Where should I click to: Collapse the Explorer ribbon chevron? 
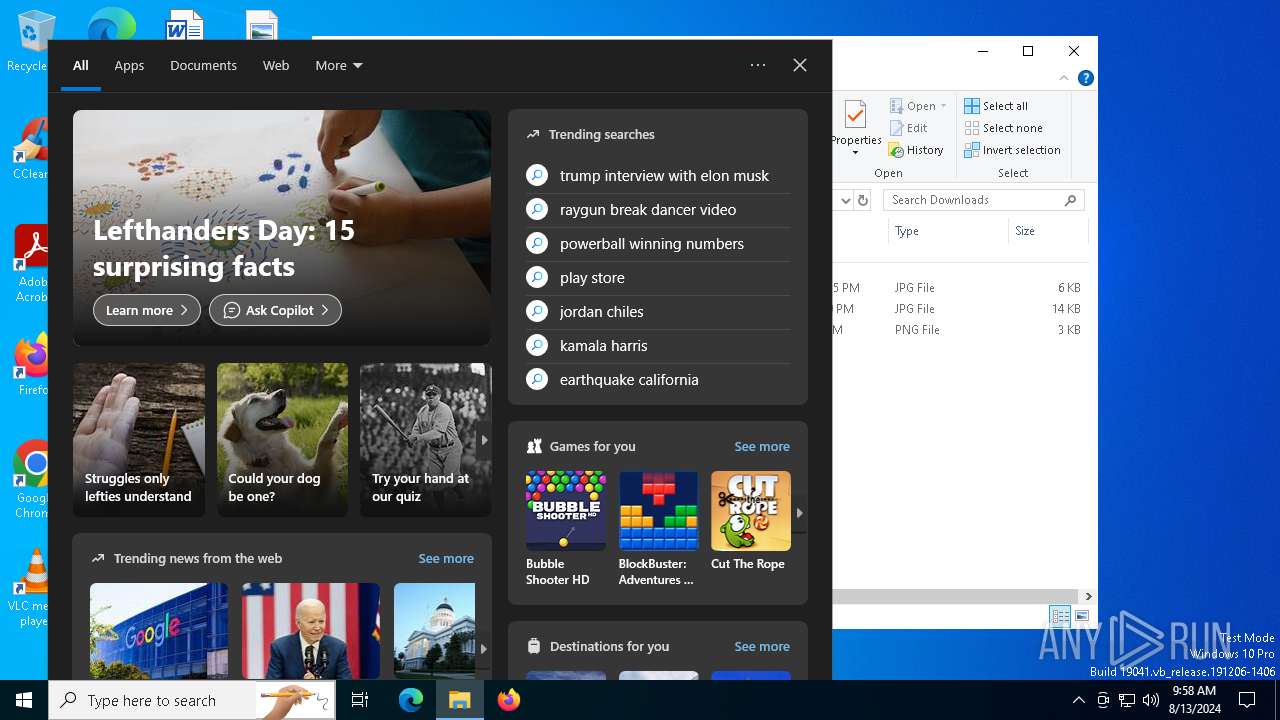1064,78
